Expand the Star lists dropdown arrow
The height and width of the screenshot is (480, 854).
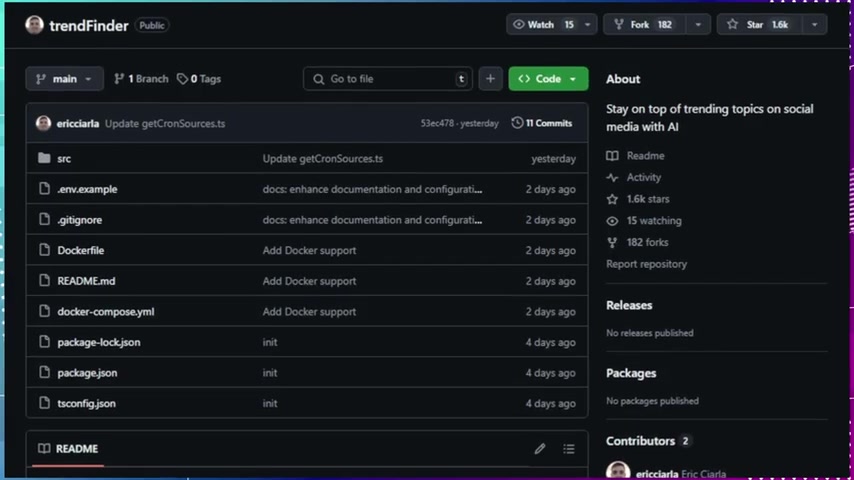(814, 25)
